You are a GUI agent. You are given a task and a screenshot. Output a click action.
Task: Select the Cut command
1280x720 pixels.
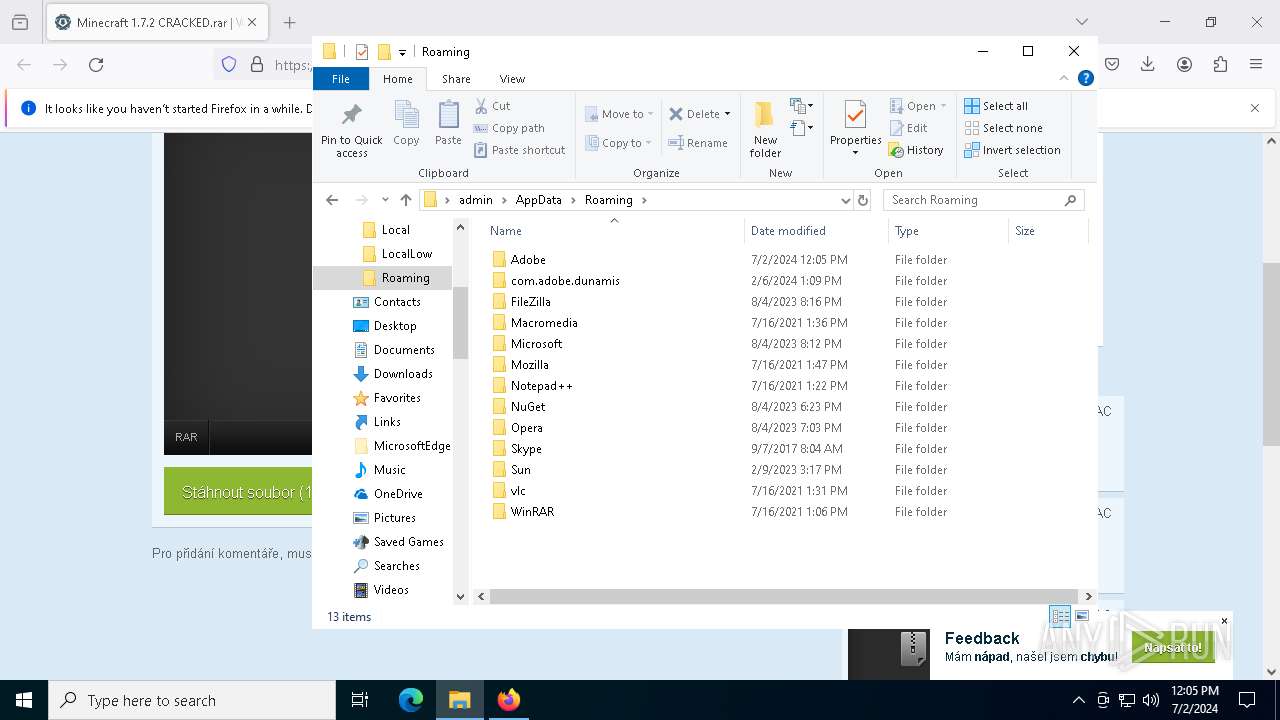[x=492, y=106]
